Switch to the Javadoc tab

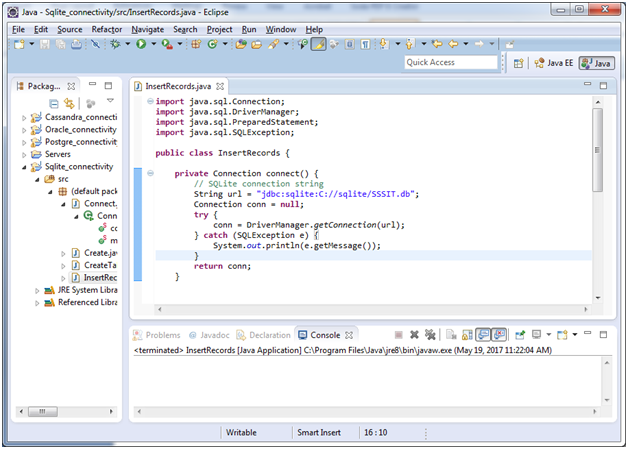tap(209, 335)
